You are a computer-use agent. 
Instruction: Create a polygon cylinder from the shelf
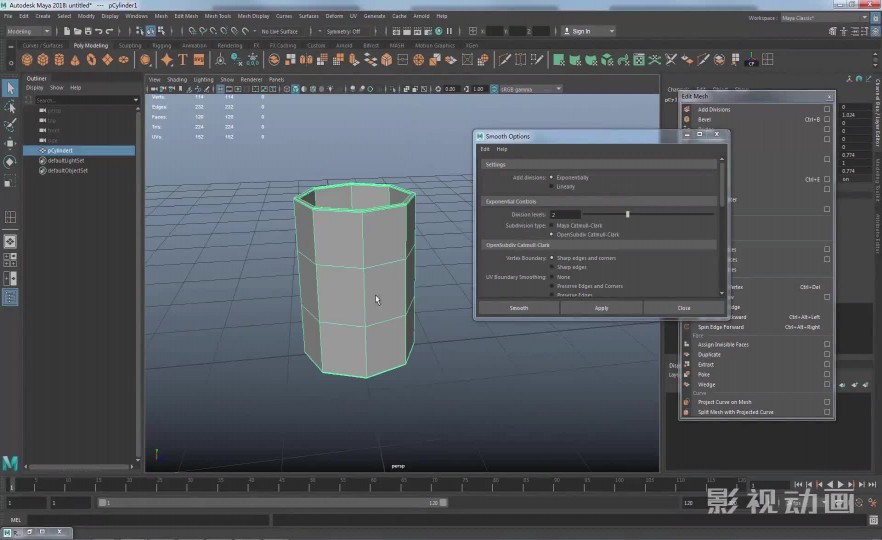[x=59, y=60]
